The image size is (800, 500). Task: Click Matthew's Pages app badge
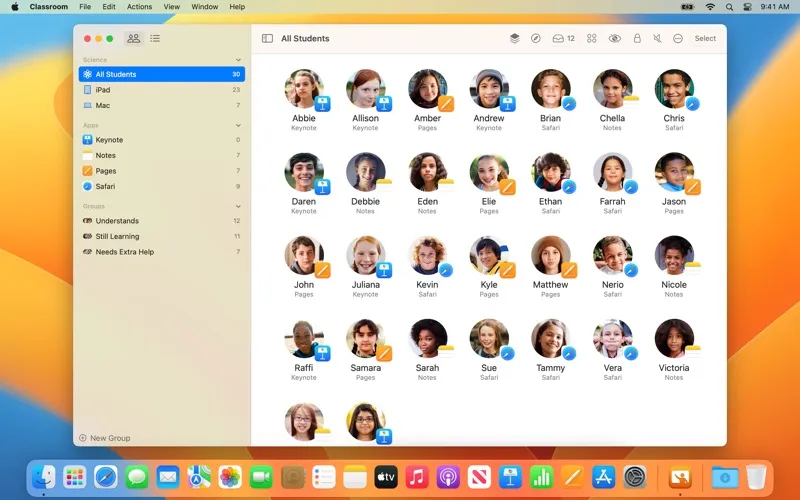pos(569,270)
